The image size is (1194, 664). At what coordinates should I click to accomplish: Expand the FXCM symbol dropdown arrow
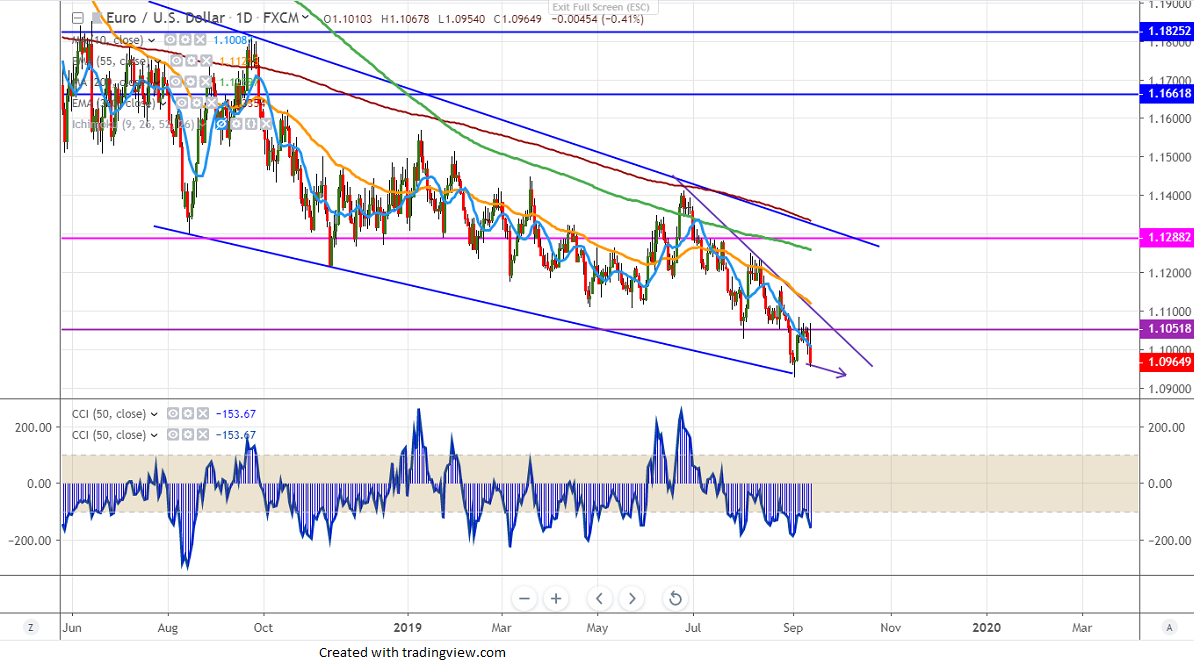304,17
